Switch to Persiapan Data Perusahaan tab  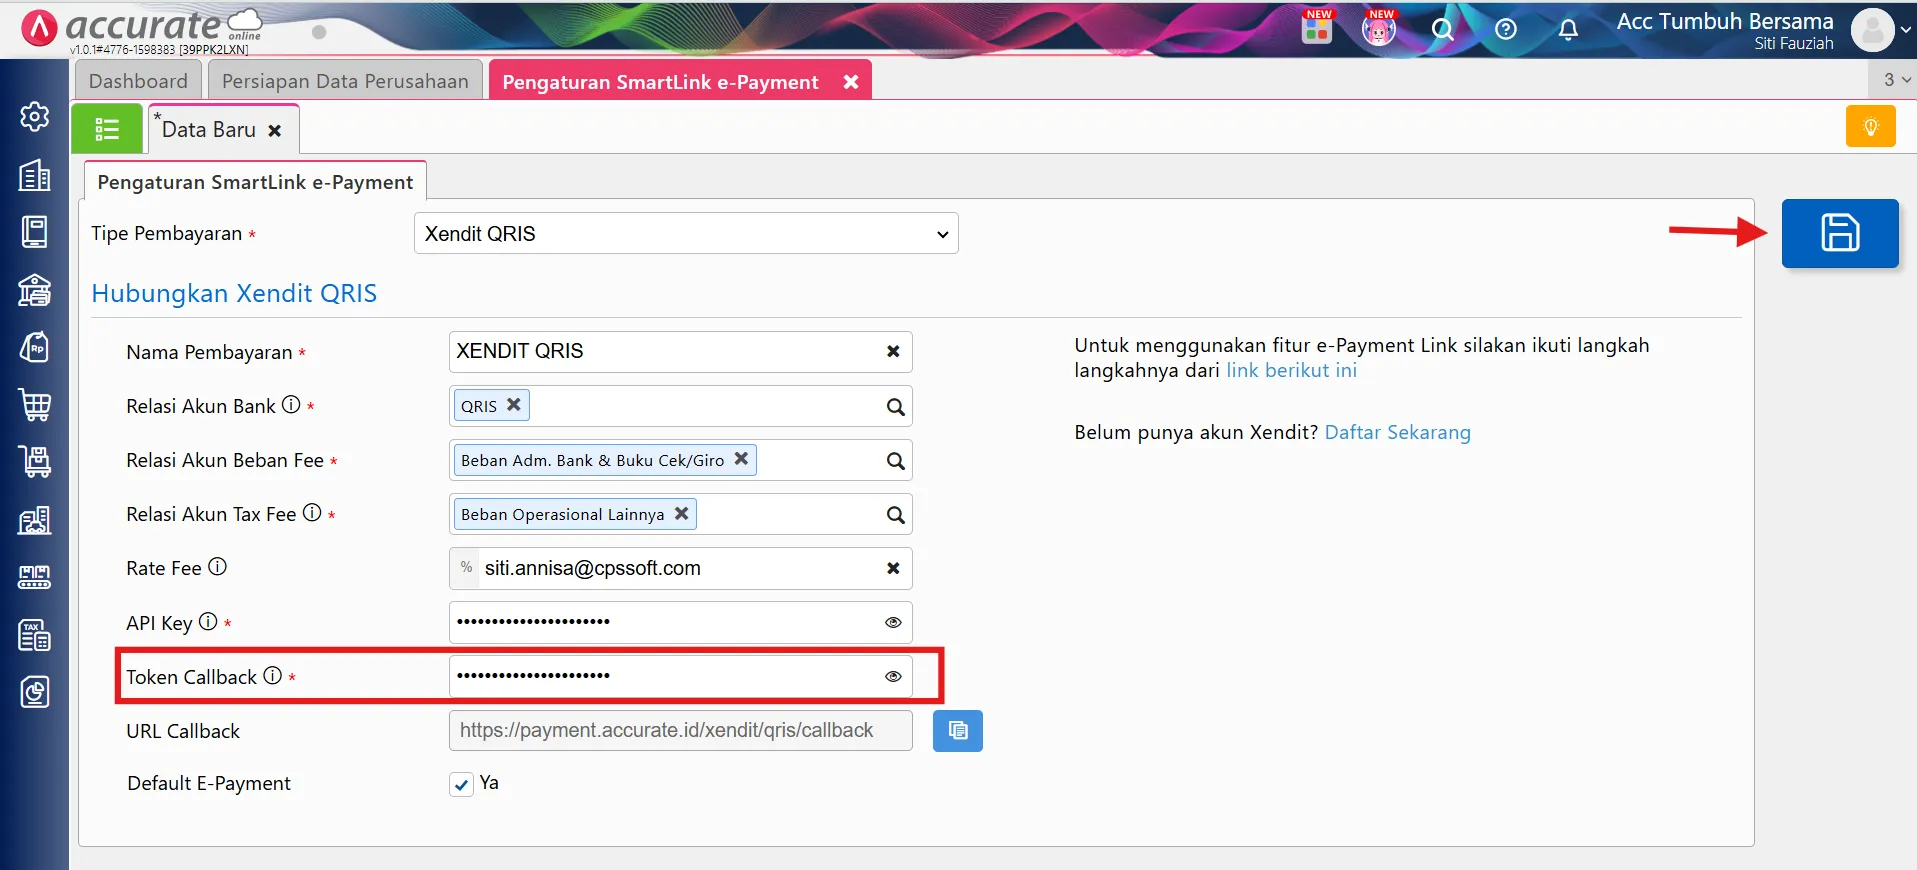coord(345,81)
